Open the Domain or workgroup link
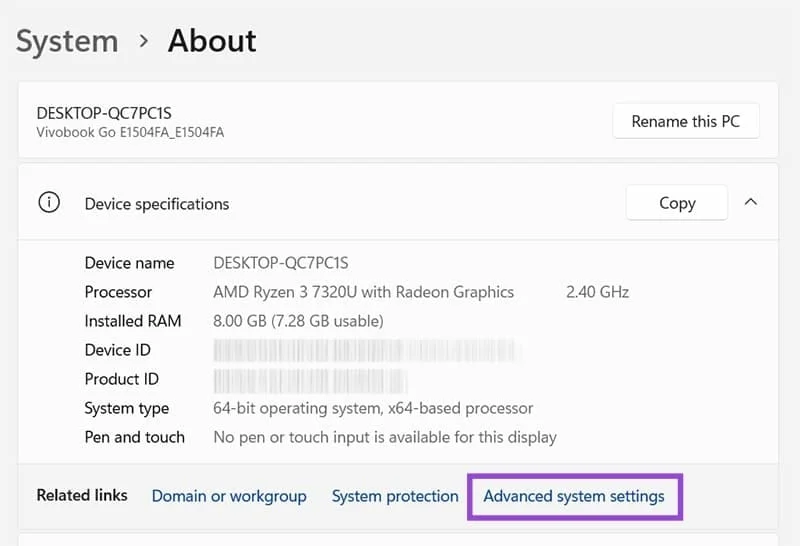Viewport: 800px width, 546px height. [x=229, y=496]
